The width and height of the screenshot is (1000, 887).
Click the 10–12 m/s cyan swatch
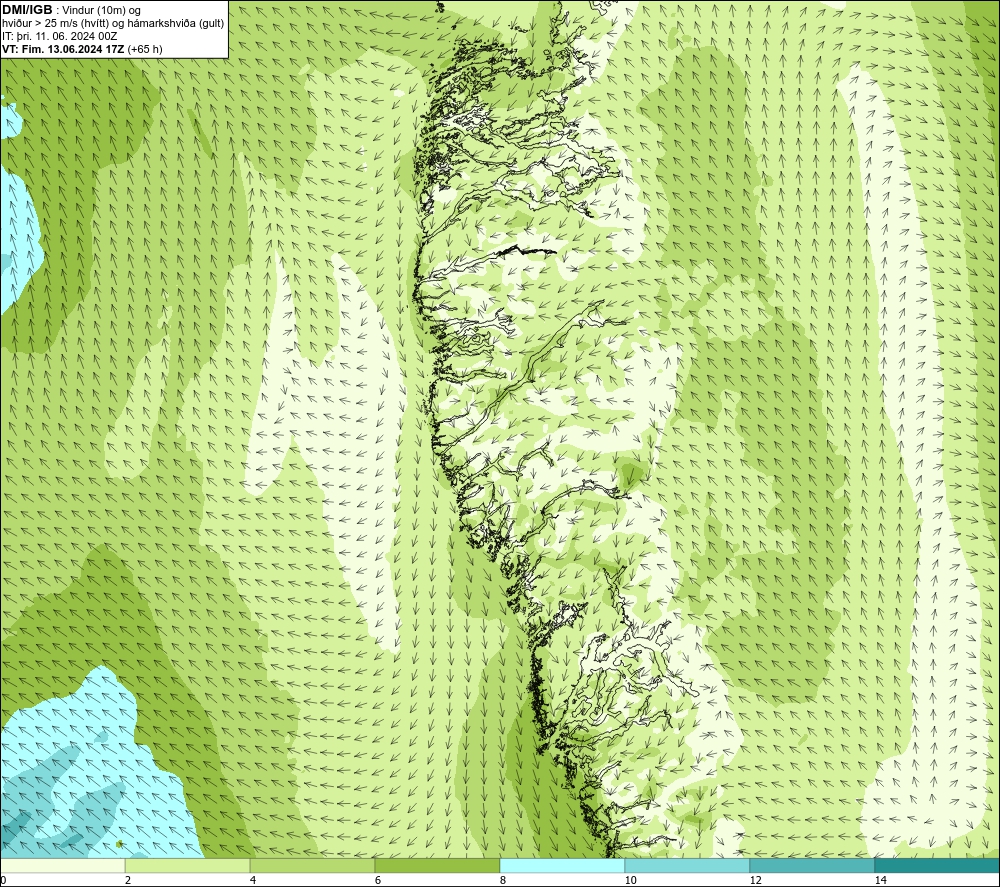[x=688, y=865]
